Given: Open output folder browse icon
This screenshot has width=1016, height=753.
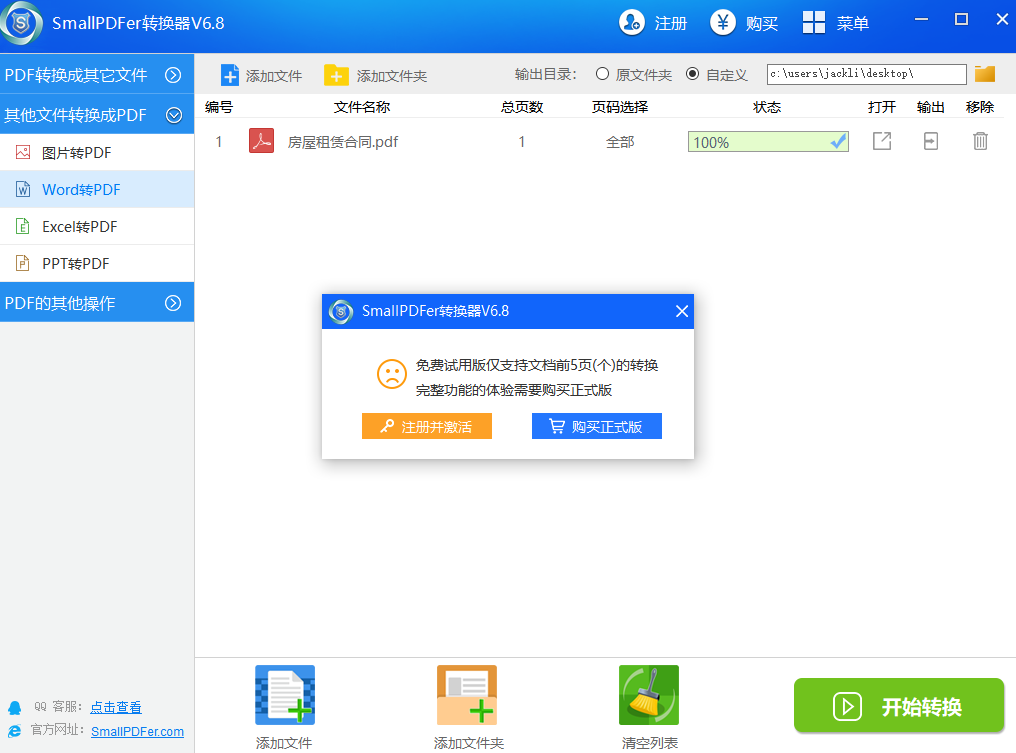Looking at the screenshot, I should [x=985, y=74].
